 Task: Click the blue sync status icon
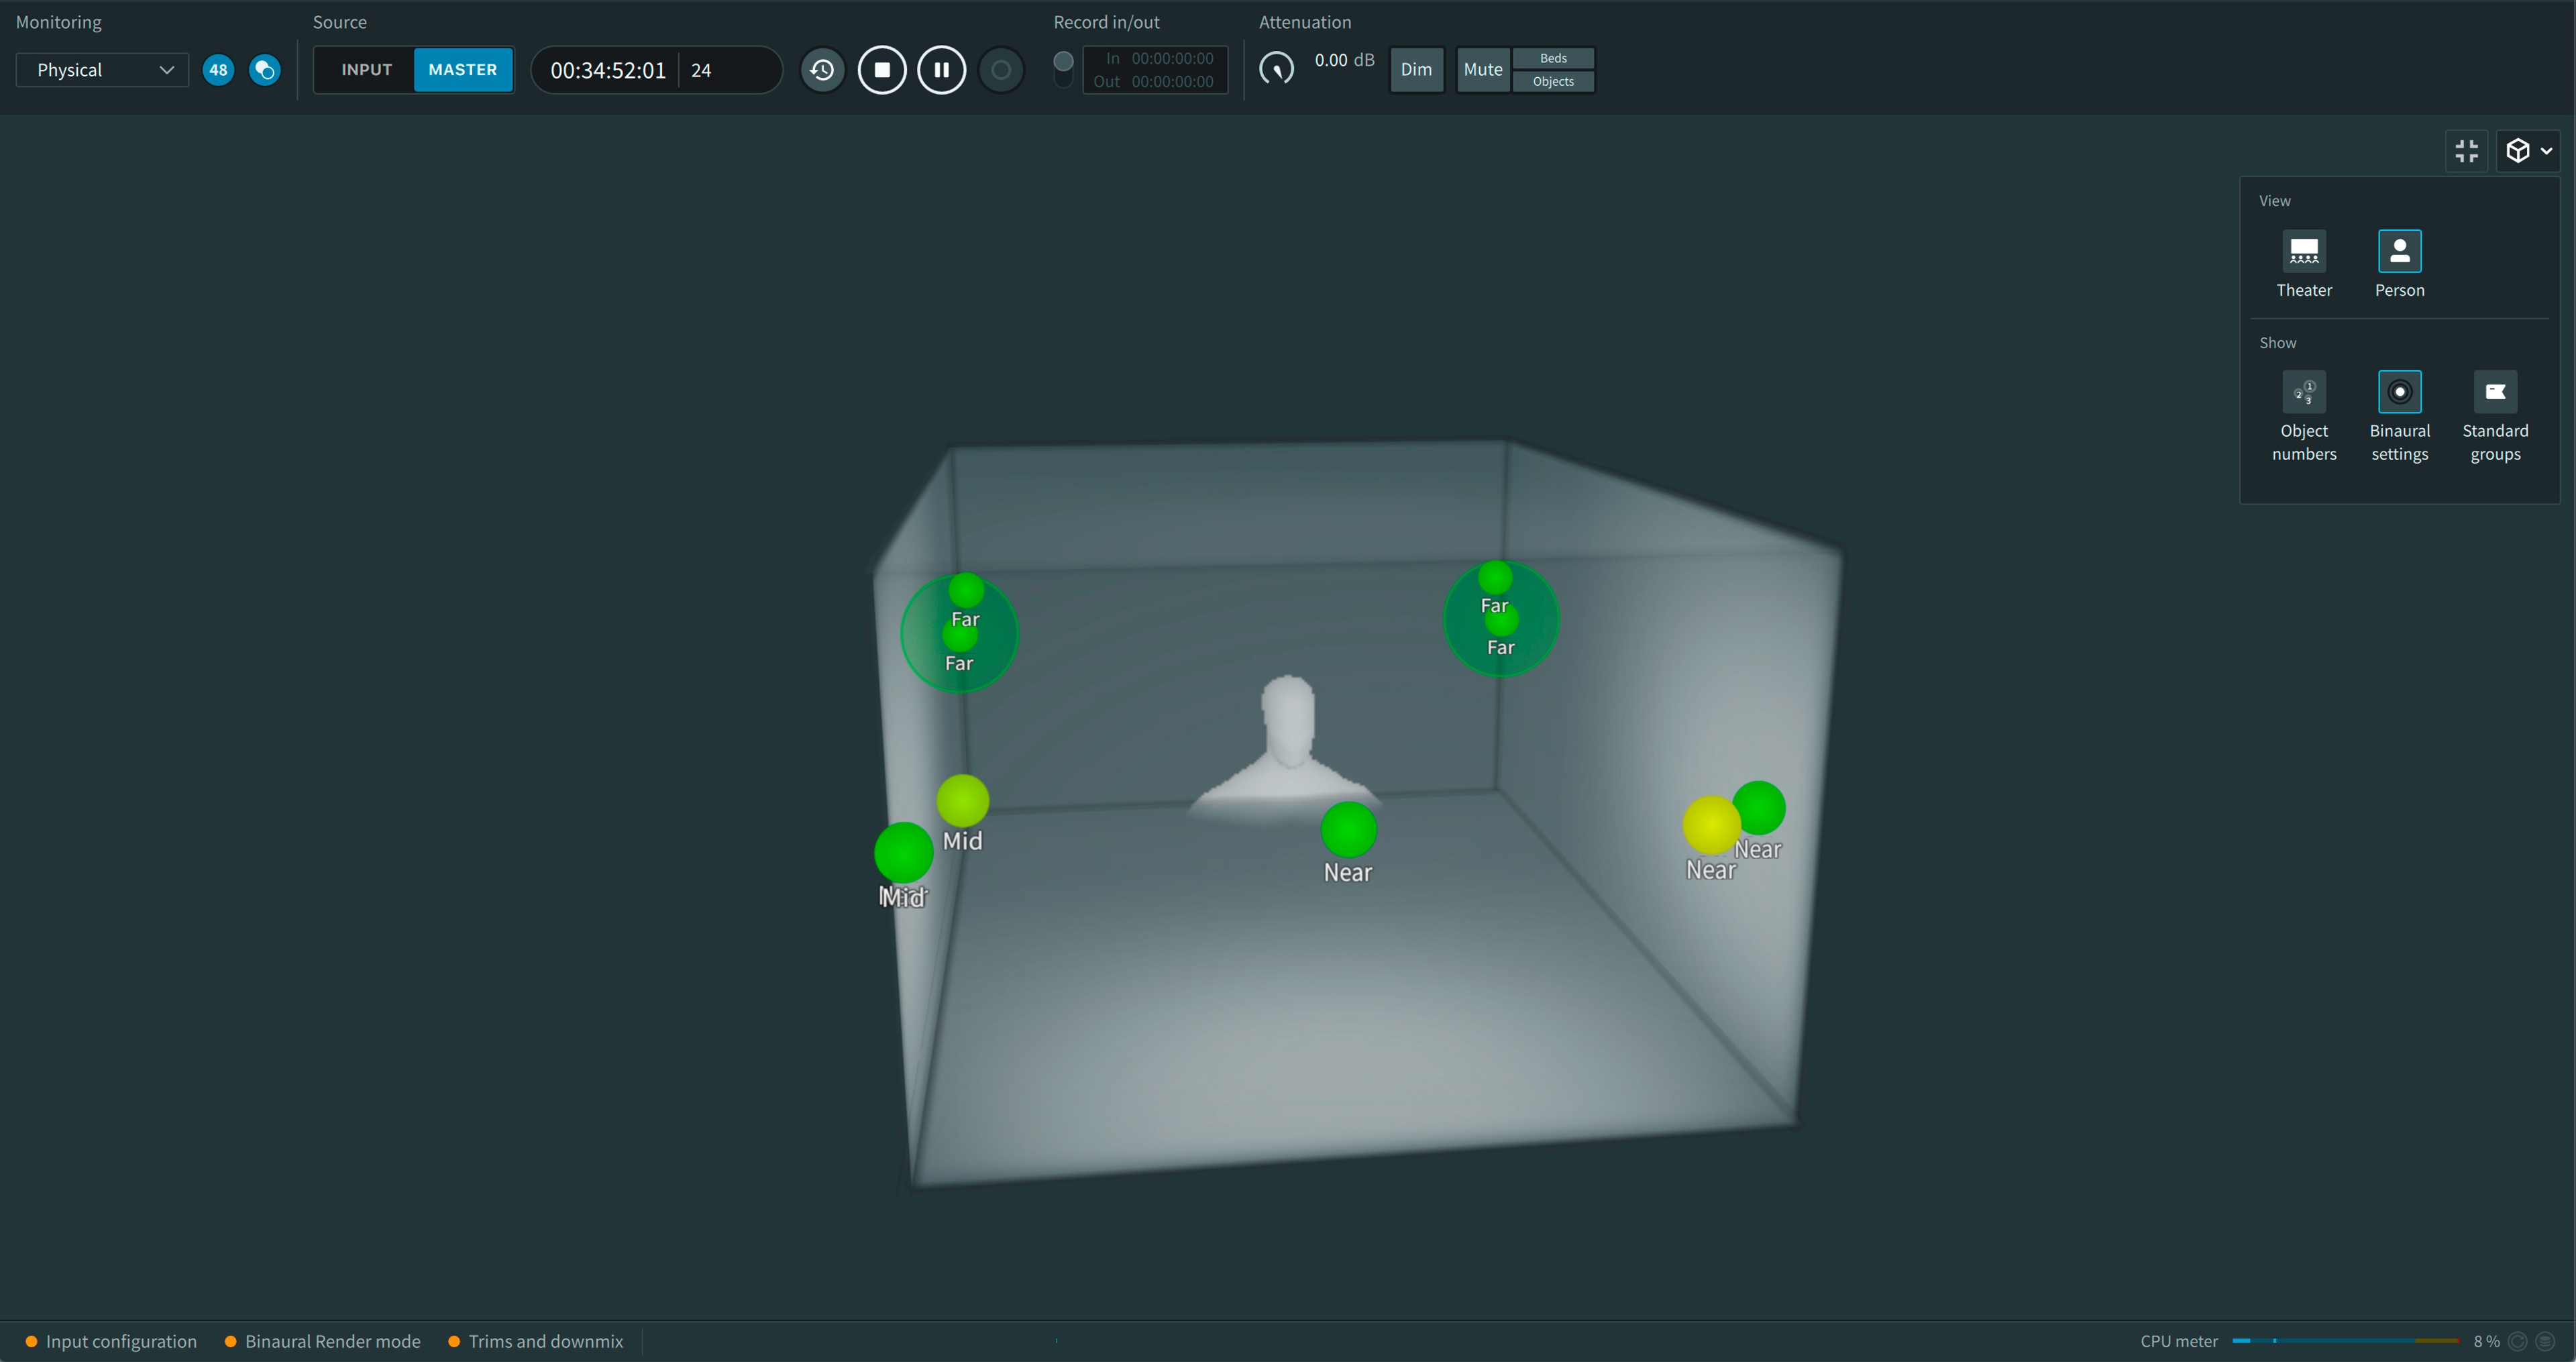(265, 70)
